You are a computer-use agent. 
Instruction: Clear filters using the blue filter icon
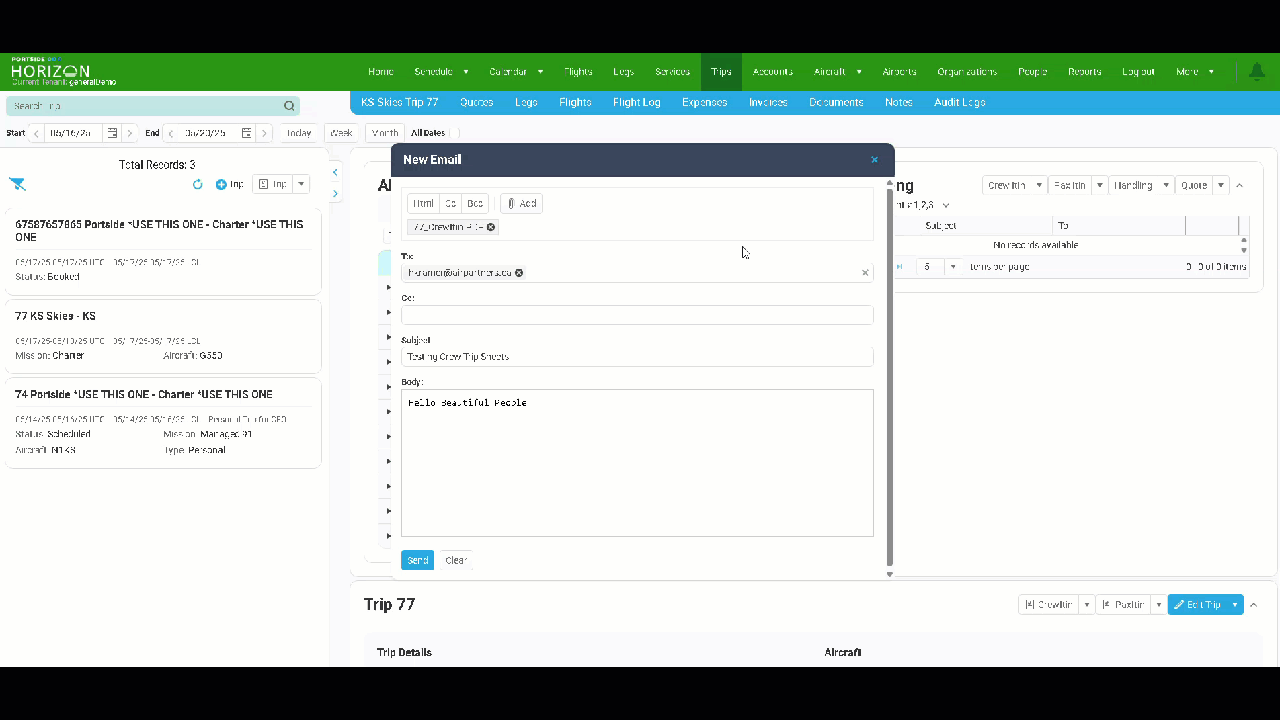point(17,184)
